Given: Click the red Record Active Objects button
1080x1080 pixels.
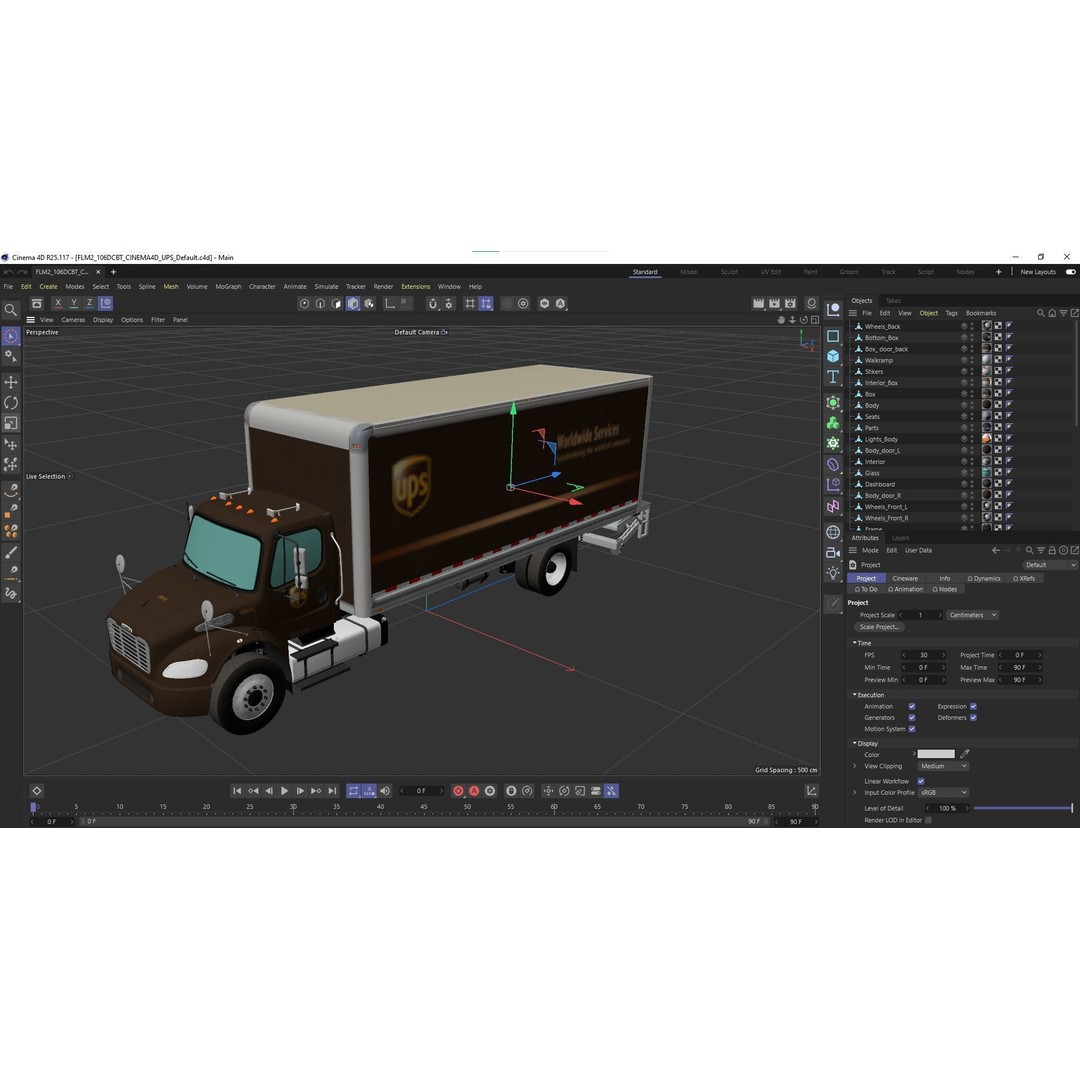Looking at the screenshot, I should click(x=458, y=791).
